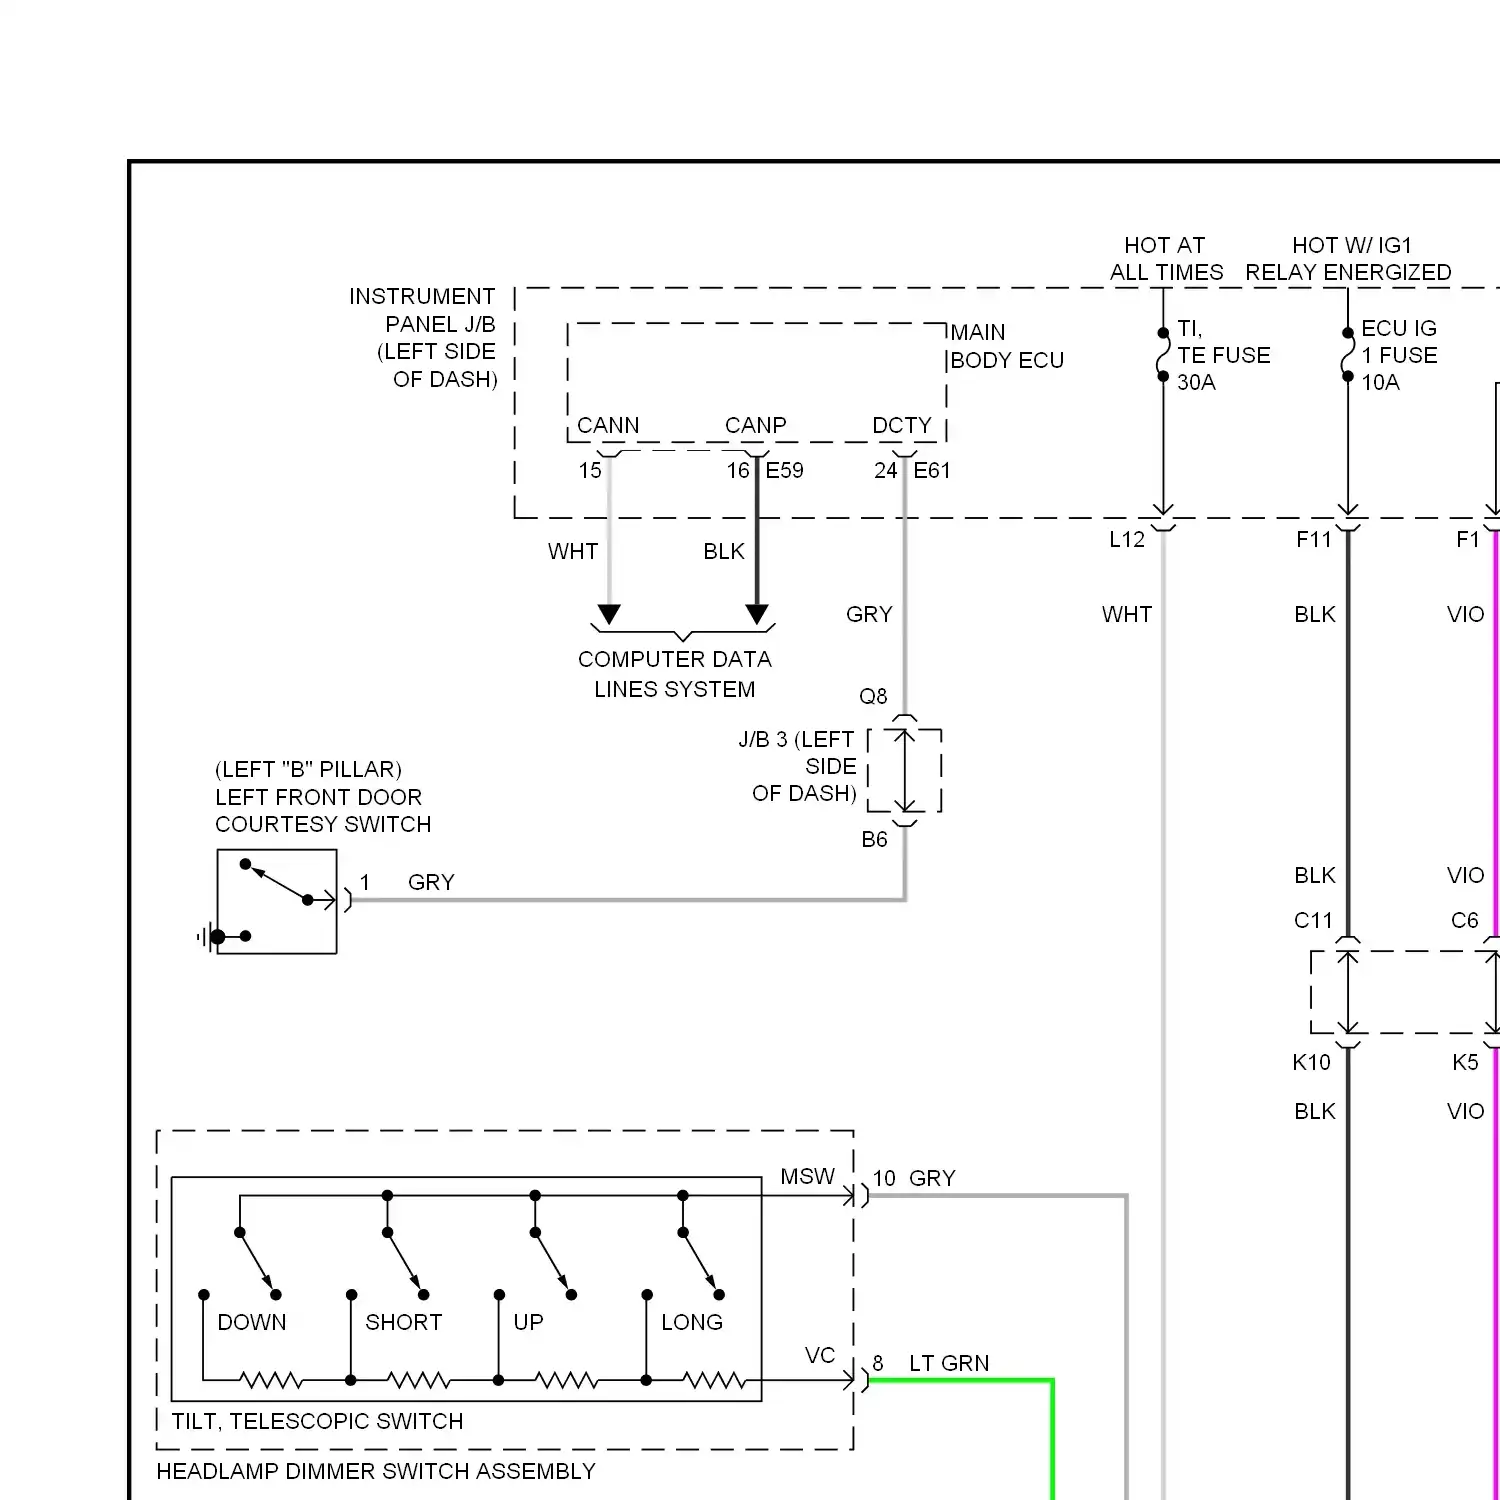
Task: Select the SHORT switch label
Action: (403, 1322)
